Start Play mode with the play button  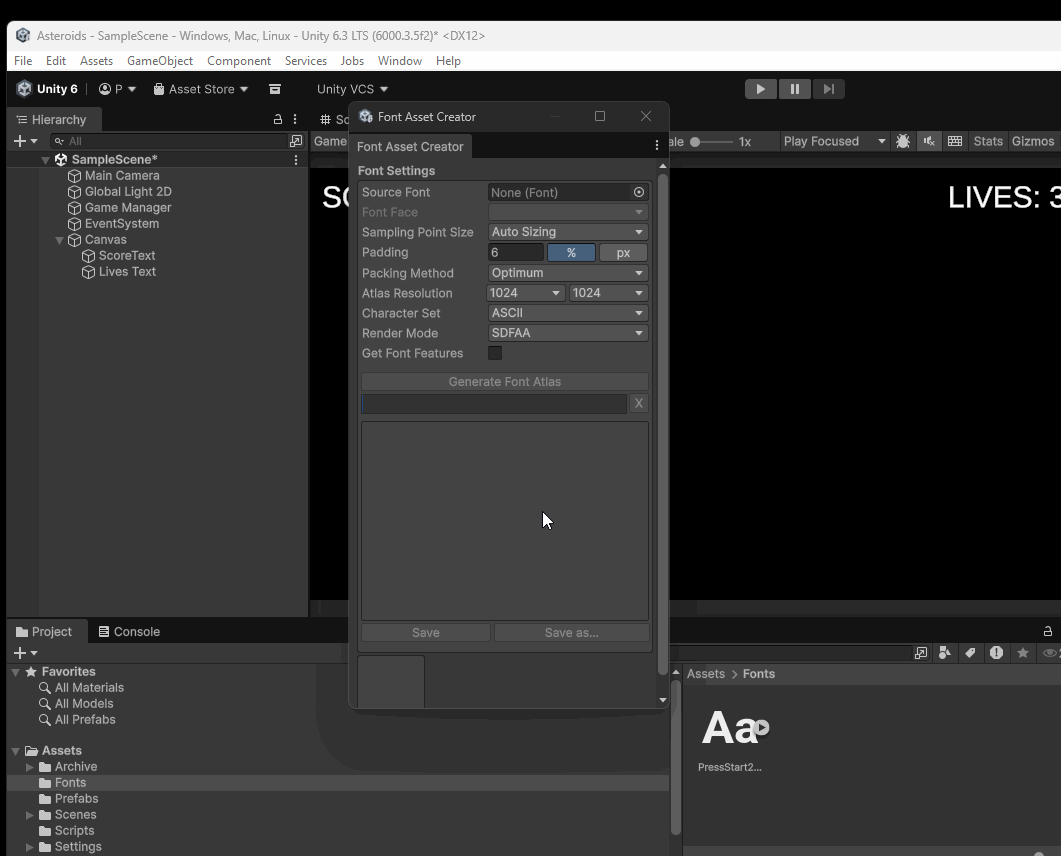tap(761, 89)
